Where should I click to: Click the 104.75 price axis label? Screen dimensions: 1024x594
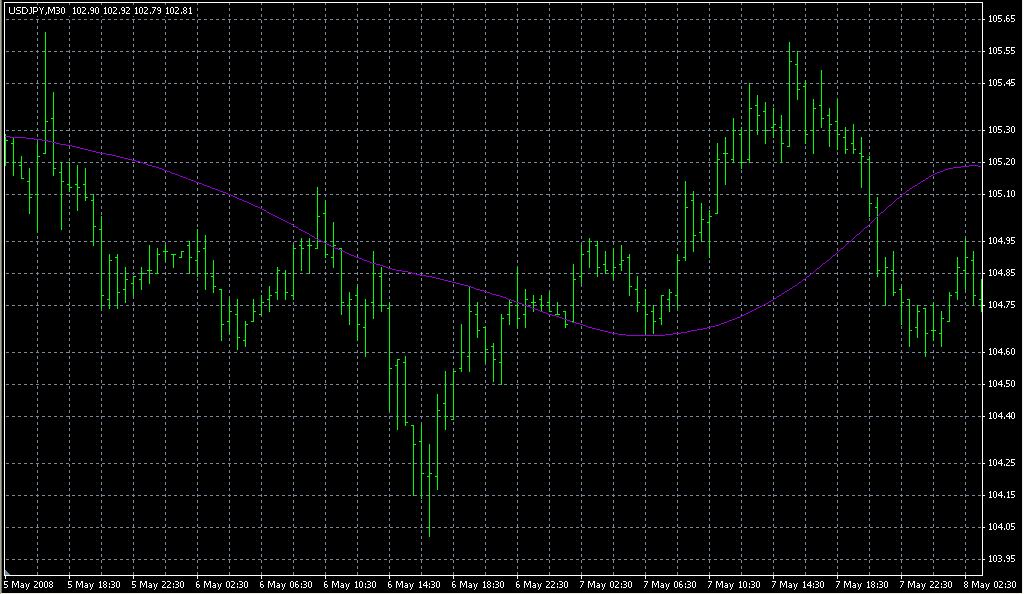(1001, 305)
